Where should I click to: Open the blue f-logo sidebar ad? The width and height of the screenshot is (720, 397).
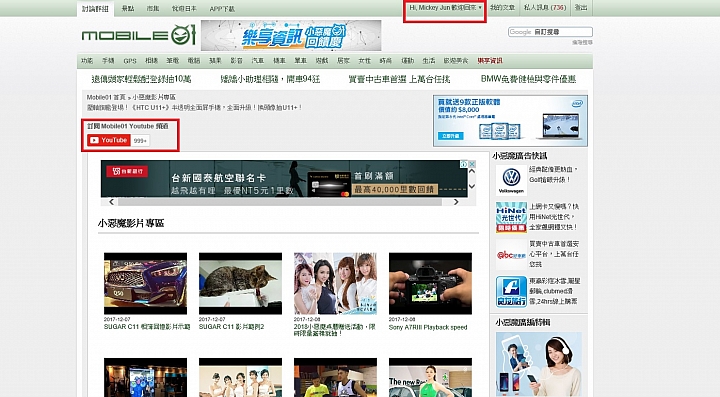click(x=511, y=291)
